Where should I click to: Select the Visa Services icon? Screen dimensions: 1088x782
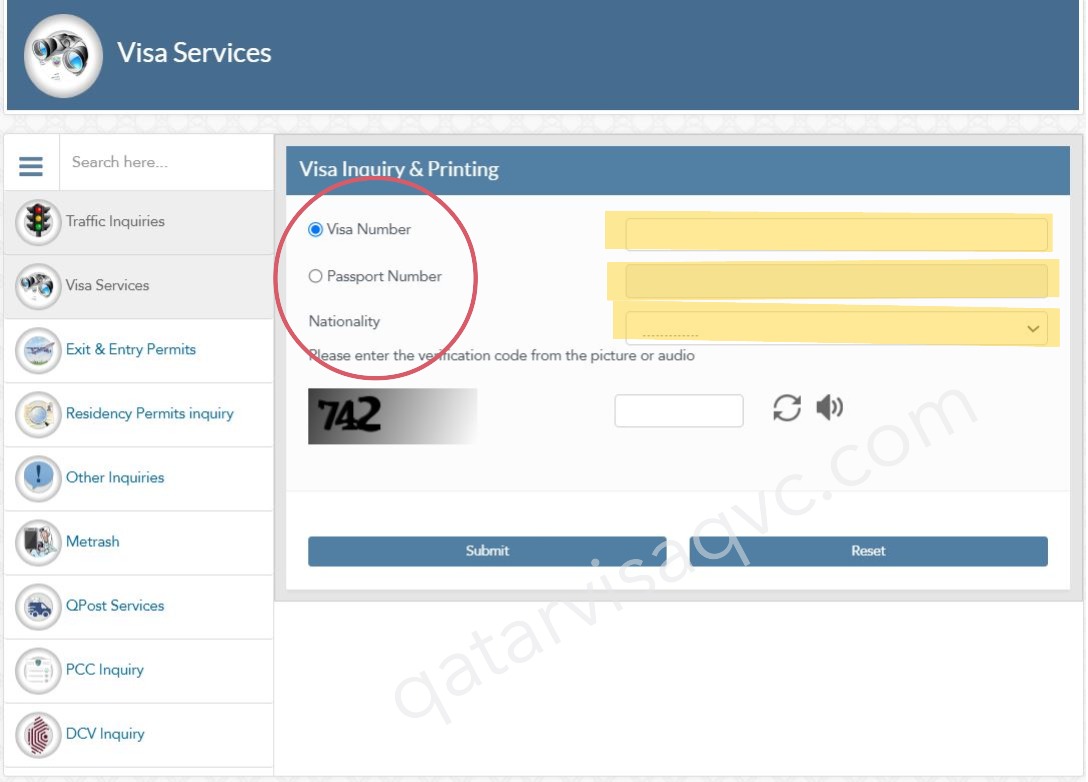click(38, 286)
